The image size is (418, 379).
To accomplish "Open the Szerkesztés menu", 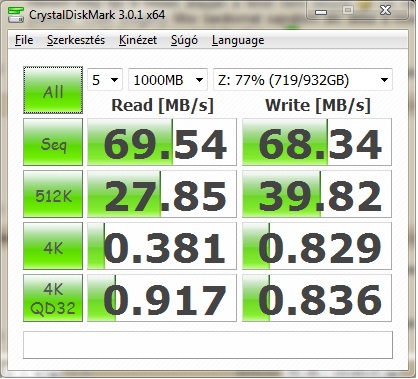I will (x=76, y=40).
